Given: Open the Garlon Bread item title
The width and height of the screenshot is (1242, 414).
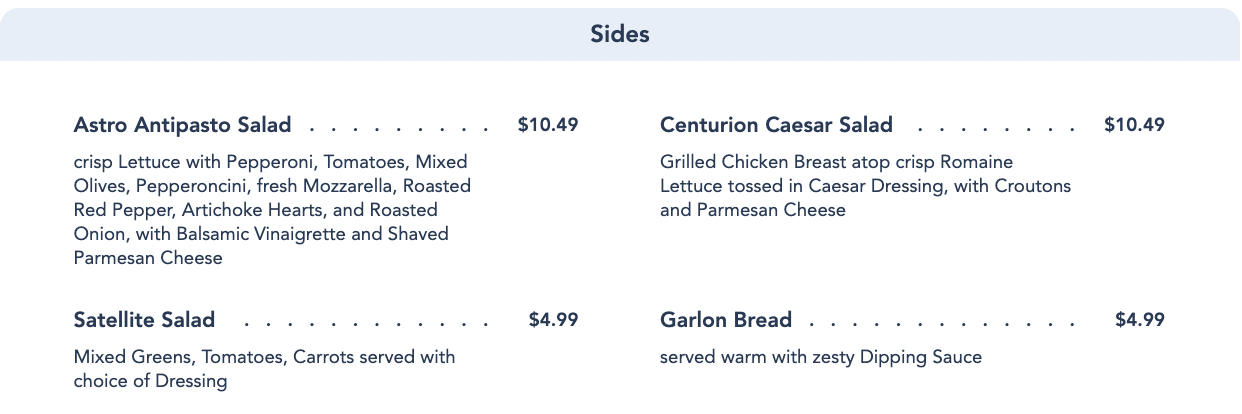Looking at the screenshot, I should [x=725, y=320].
